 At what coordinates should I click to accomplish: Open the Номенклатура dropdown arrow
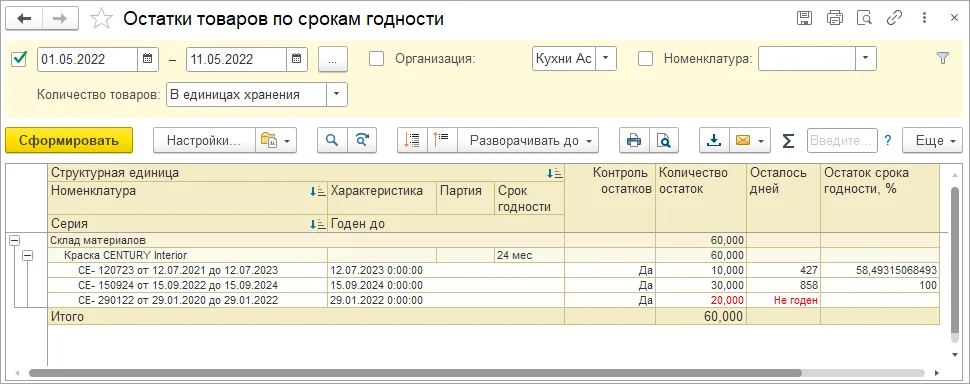tap(866, 59)
